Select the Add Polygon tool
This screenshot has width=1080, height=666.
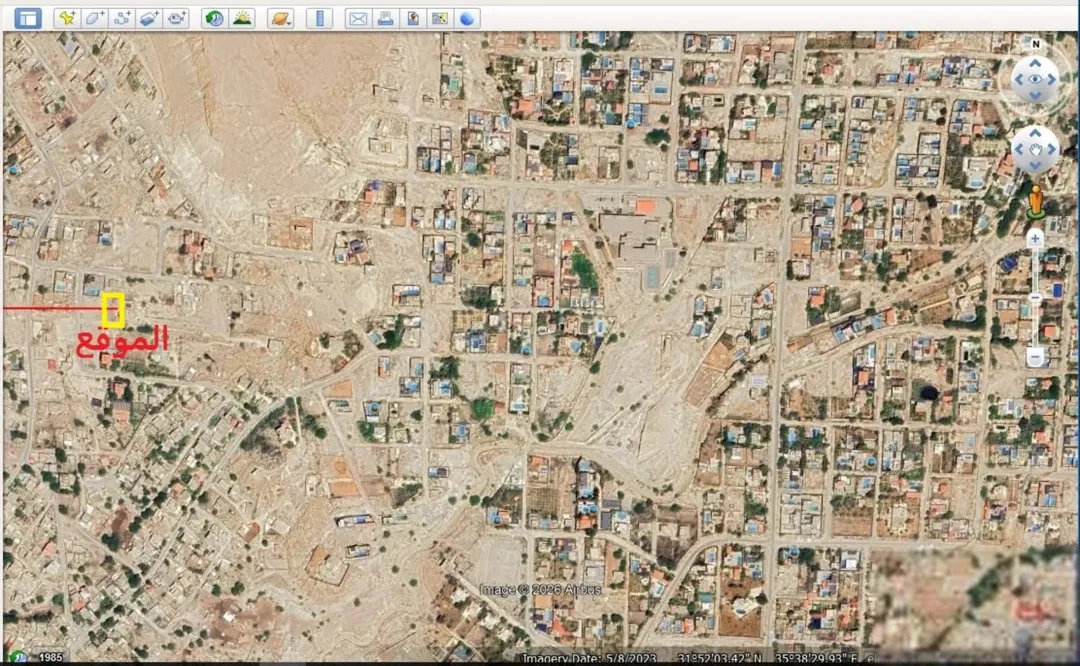(x=94, y=19)
